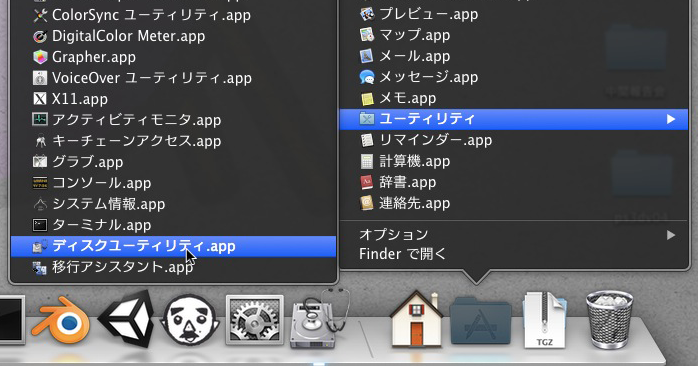Expand the ユーティリティ submenu arrow
The width and height of the screenshot is (698, 366).
click(671, 119)
